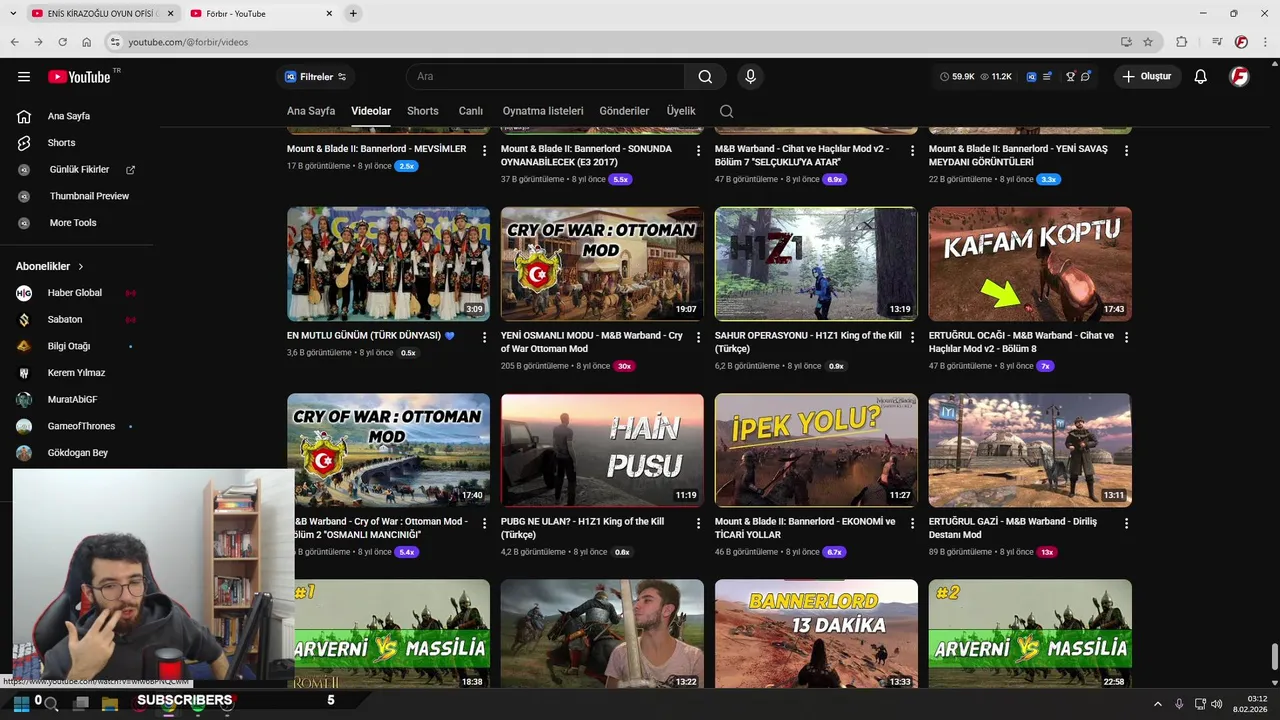Bookmark this page with the star icon
Image resolution: width=1280 pixels, height=720 pixels.
click(x=1148, y=42)
